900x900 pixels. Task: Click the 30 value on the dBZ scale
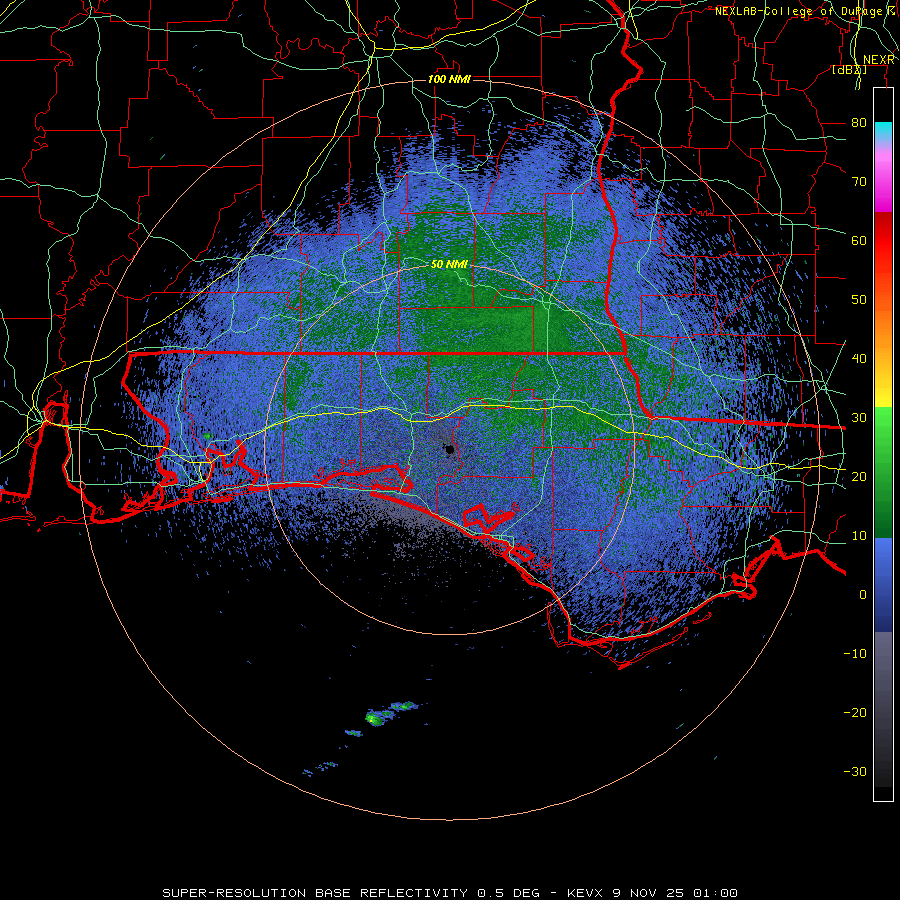pyautogui.click(x=859, y=417)
